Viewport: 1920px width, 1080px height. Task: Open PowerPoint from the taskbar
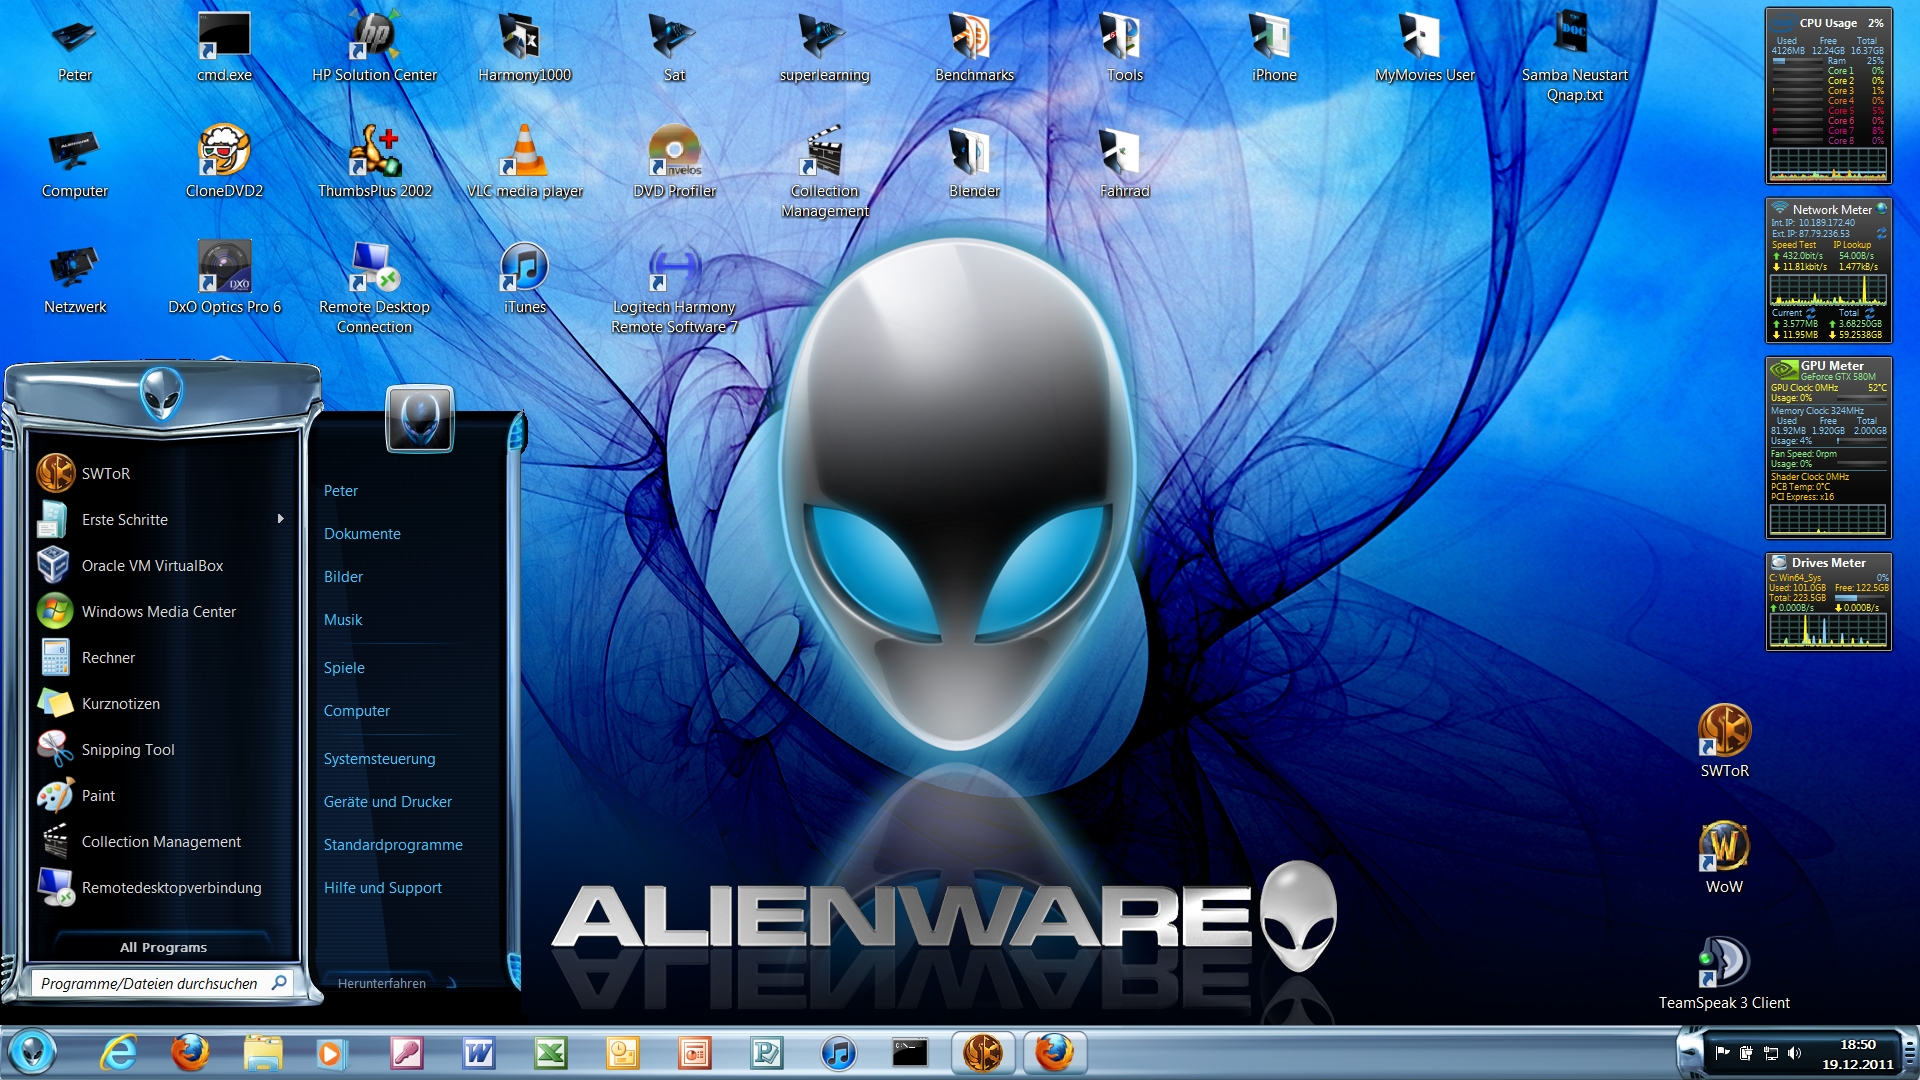pyautogui.click(x=695, y=1053)
